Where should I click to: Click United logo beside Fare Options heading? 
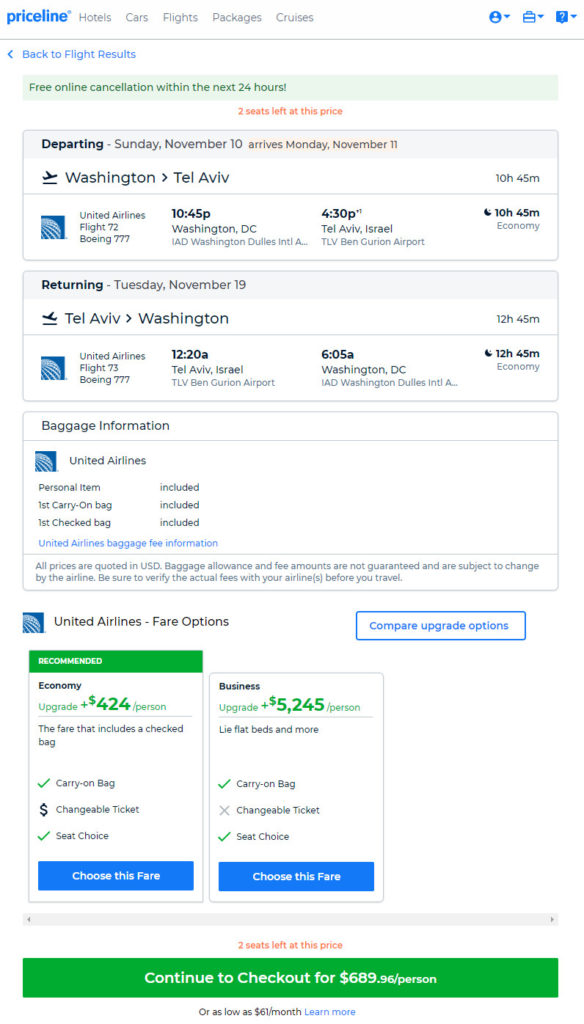click(x=33, y=622)
